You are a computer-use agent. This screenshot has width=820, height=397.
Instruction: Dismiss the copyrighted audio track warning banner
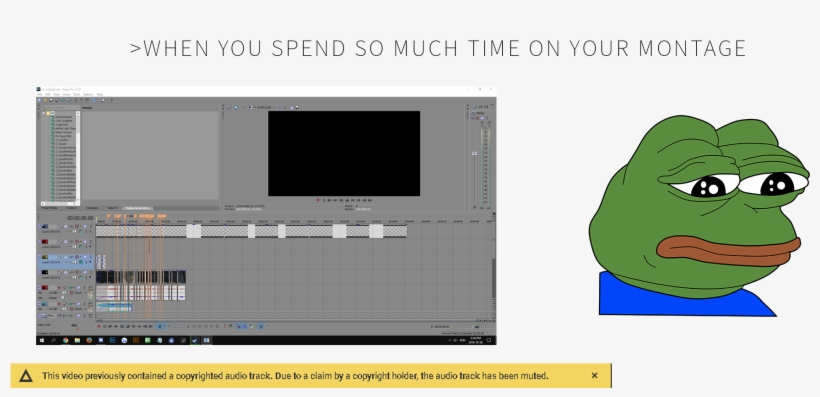[594, 376]
